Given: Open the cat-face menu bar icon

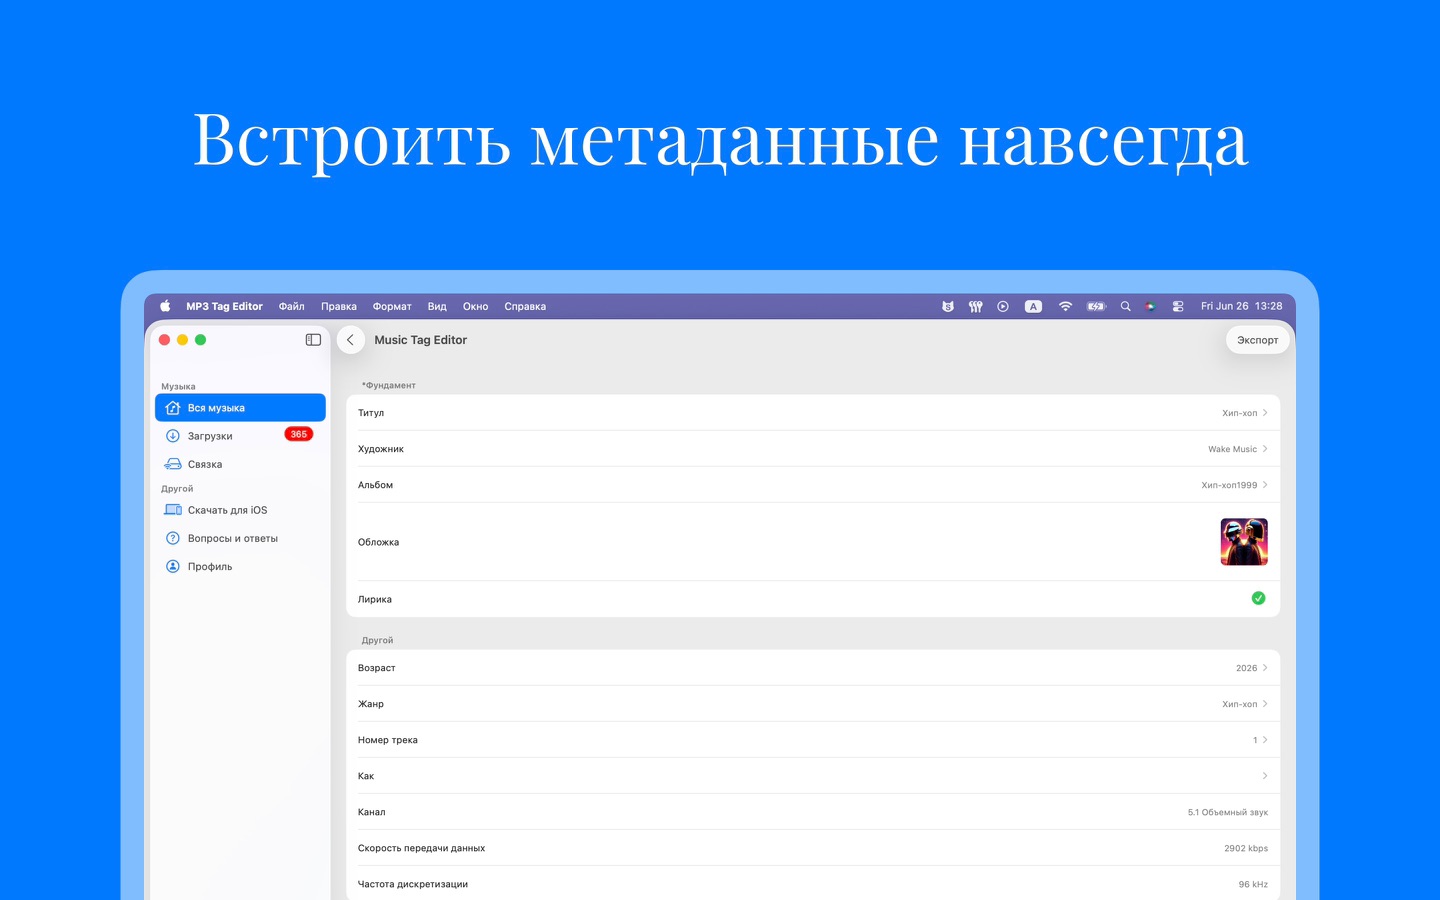Looking at the screenshot, I should (x=948, y=306).
